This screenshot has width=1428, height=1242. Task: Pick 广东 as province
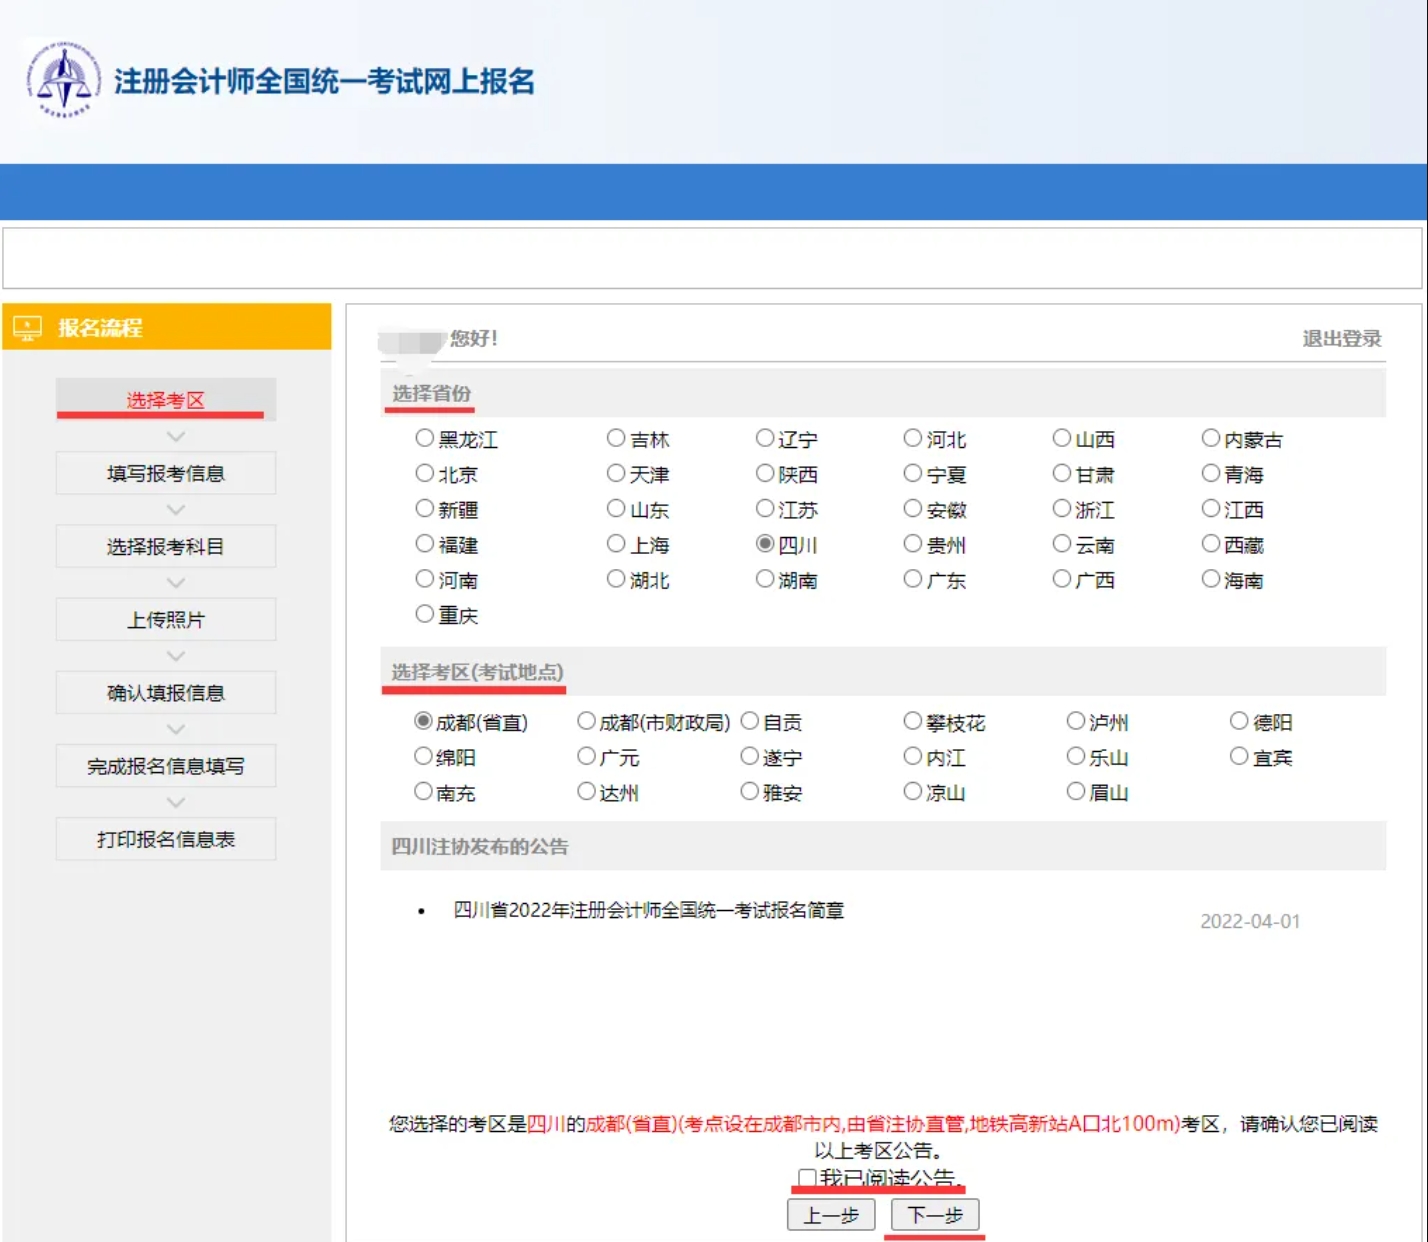[913, 578]
